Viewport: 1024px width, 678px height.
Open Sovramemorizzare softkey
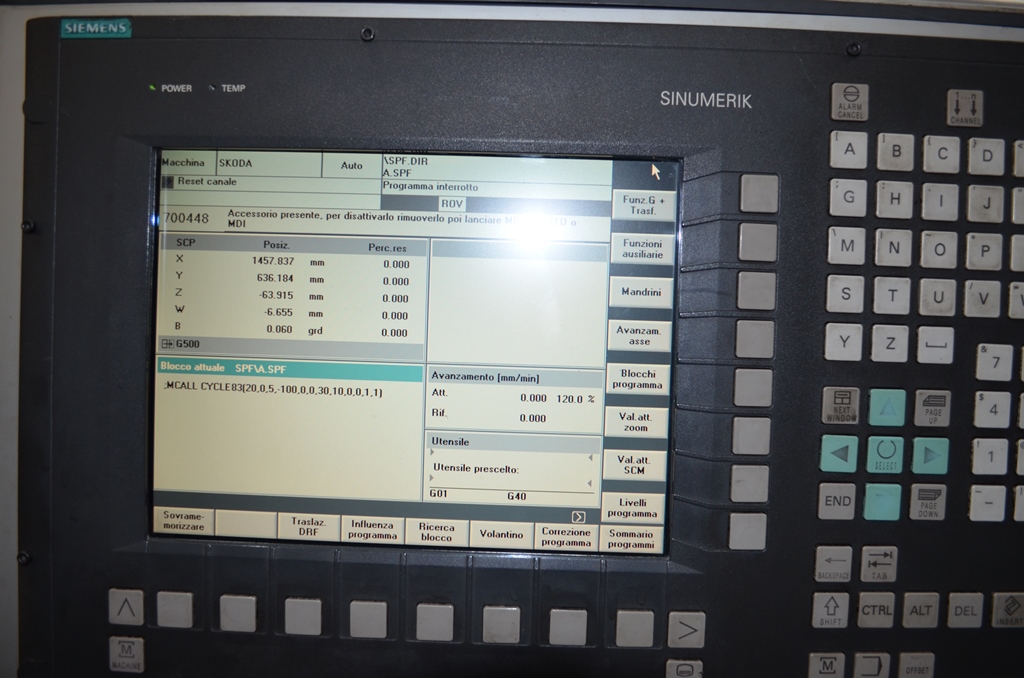point(184,521)
